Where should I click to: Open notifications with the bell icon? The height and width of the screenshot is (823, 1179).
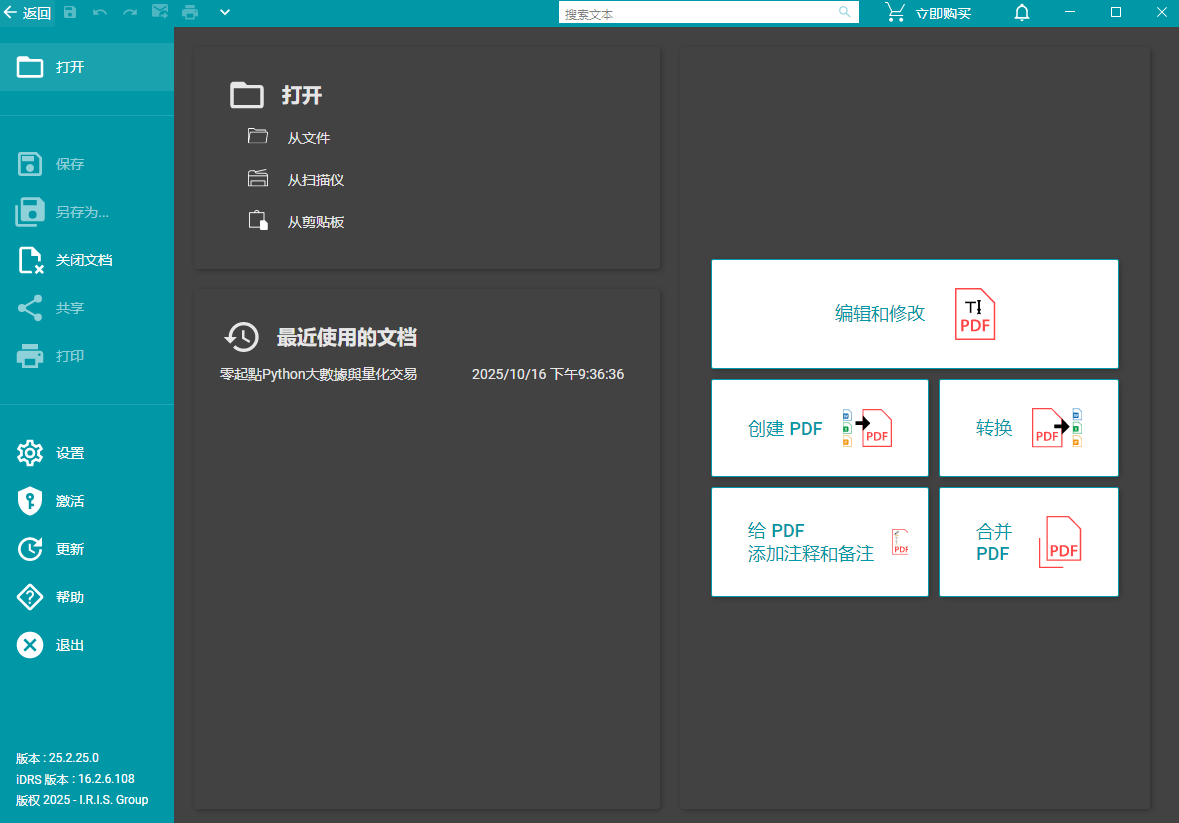1021,12
